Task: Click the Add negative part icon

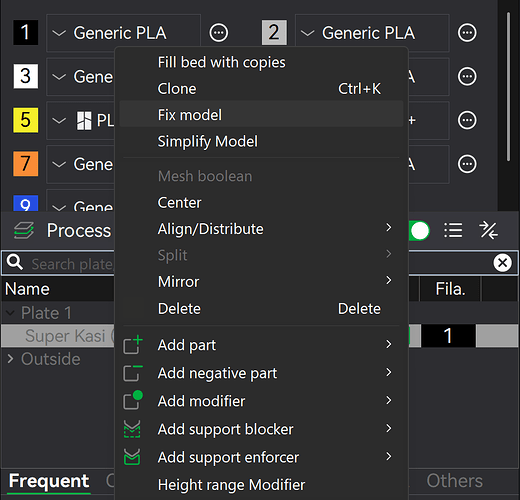Action: pyautogui.click(x=133, y=373)
